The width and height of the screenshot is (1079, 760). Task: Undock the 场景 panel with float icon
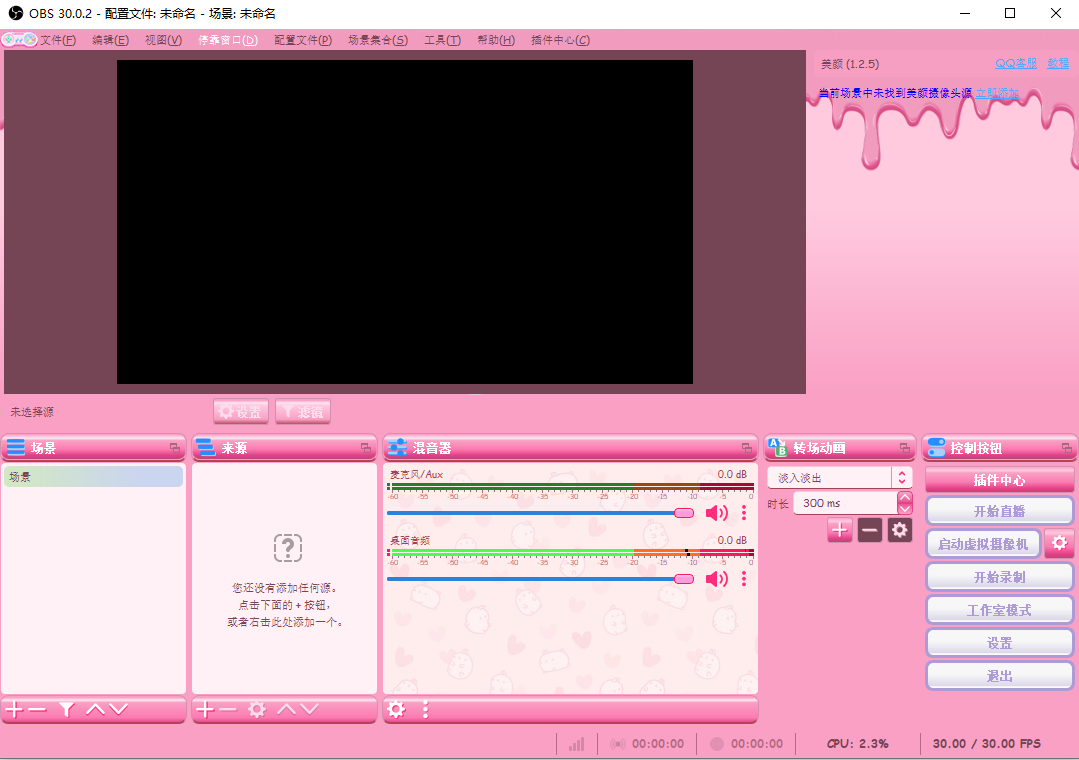[175, 448]
